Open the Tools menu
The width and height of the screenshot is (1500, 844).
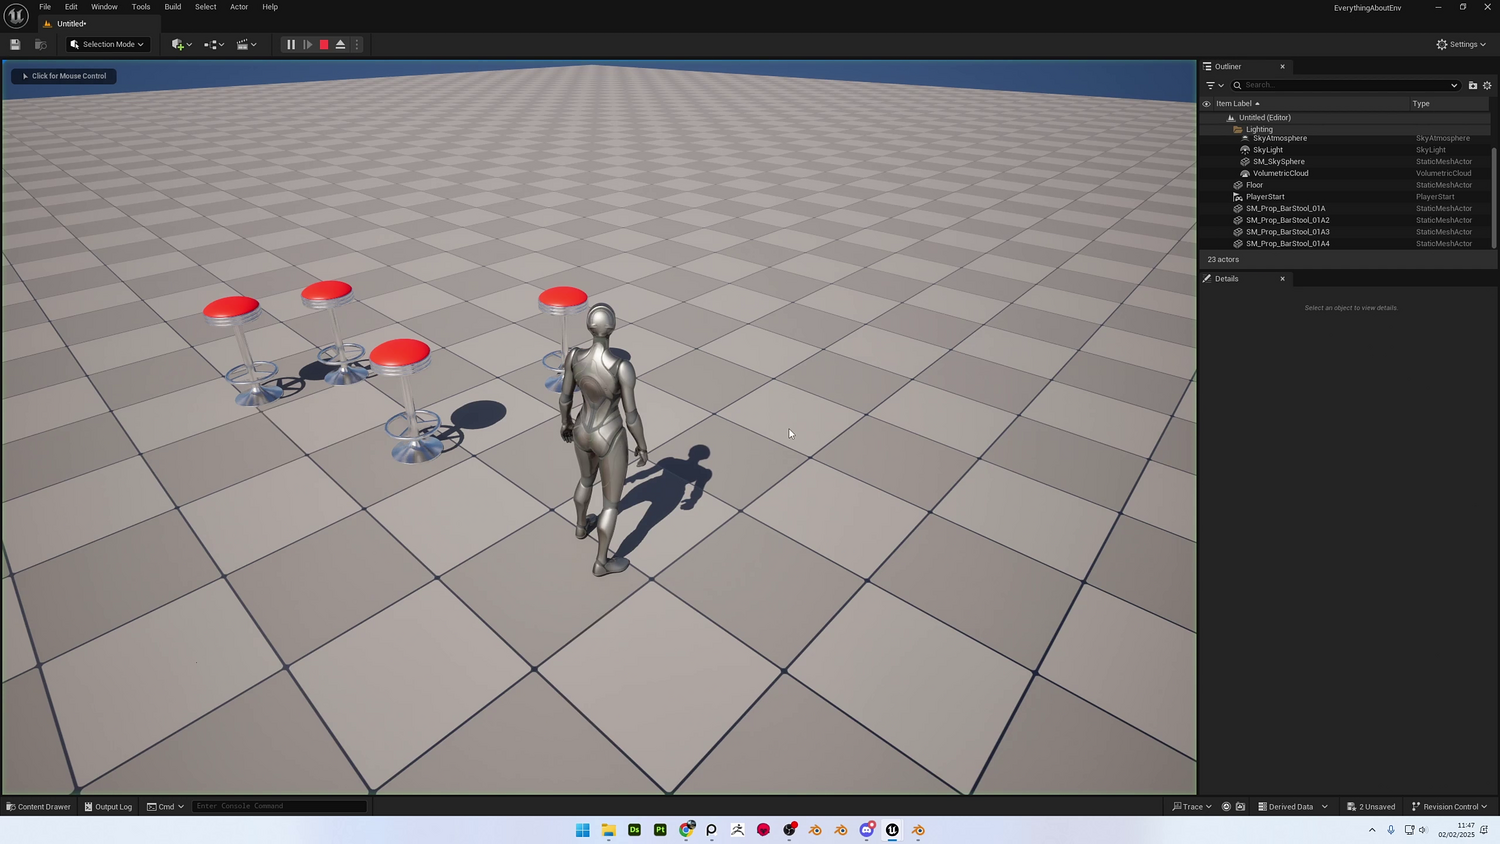point(141,7)
